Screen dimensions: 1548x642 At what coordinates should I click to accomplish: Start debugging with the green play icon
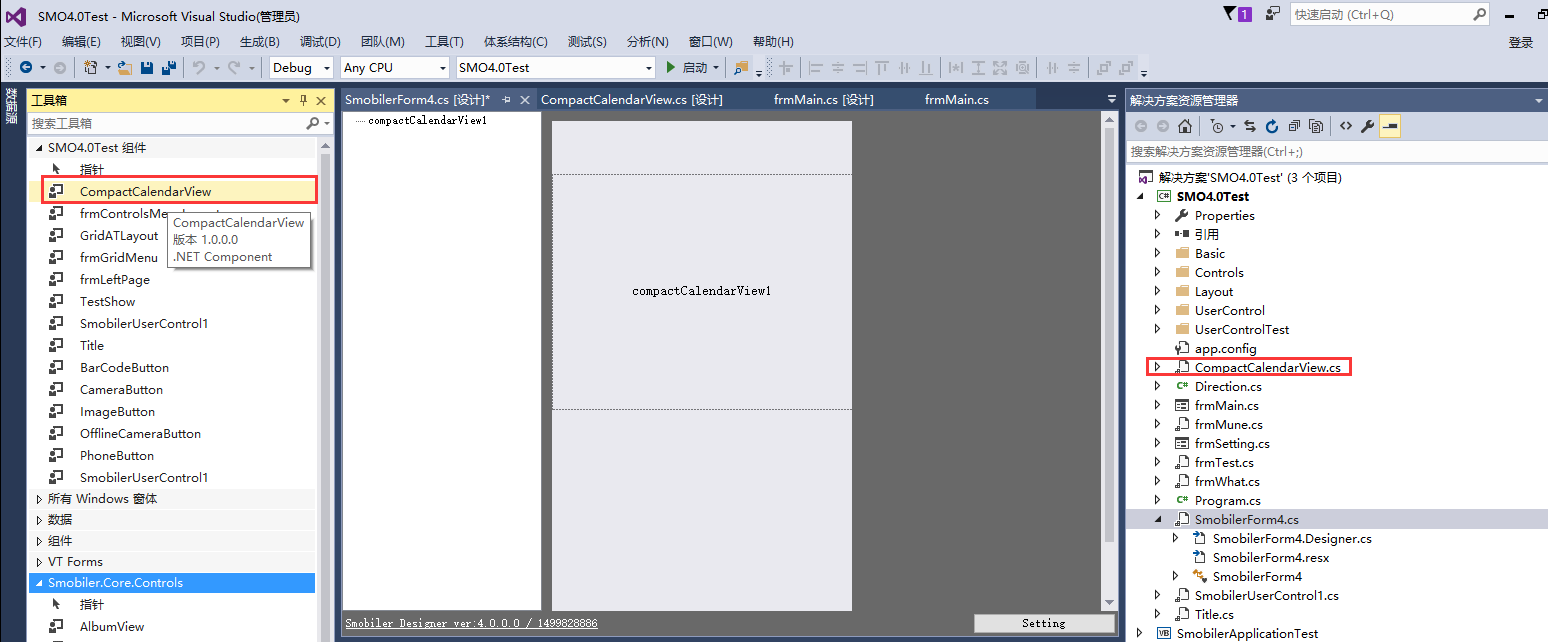672,67
